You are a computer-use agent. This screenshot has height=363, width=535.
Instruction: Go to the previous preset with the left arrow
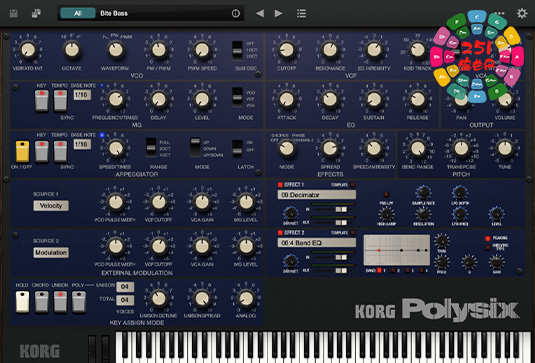click(x=260, y=13)
